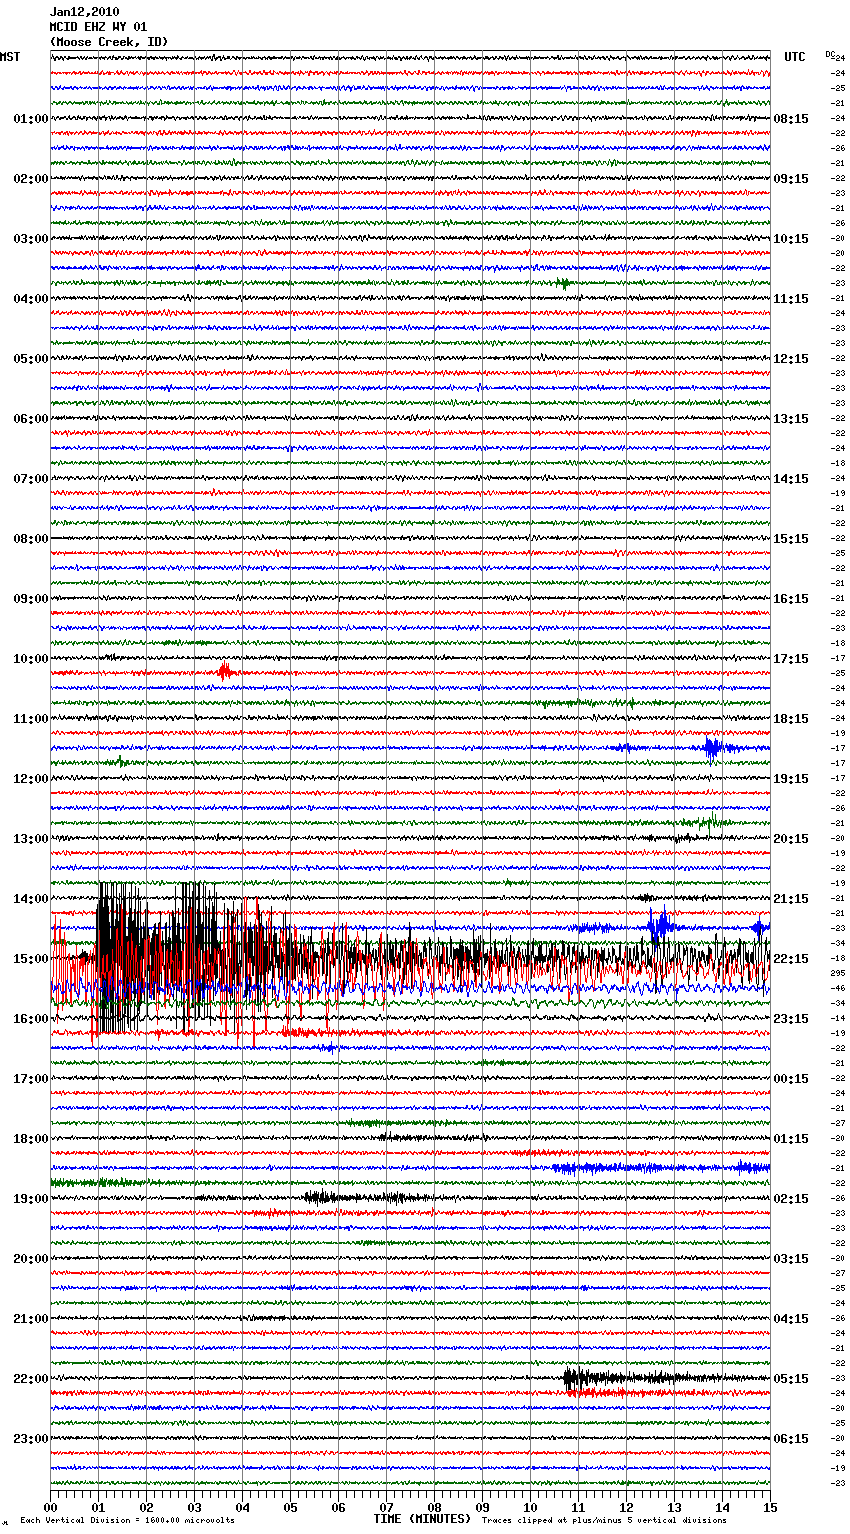Click the (Moose Creek, ID) location label
Screen dimensions: 850x1534
109,42
